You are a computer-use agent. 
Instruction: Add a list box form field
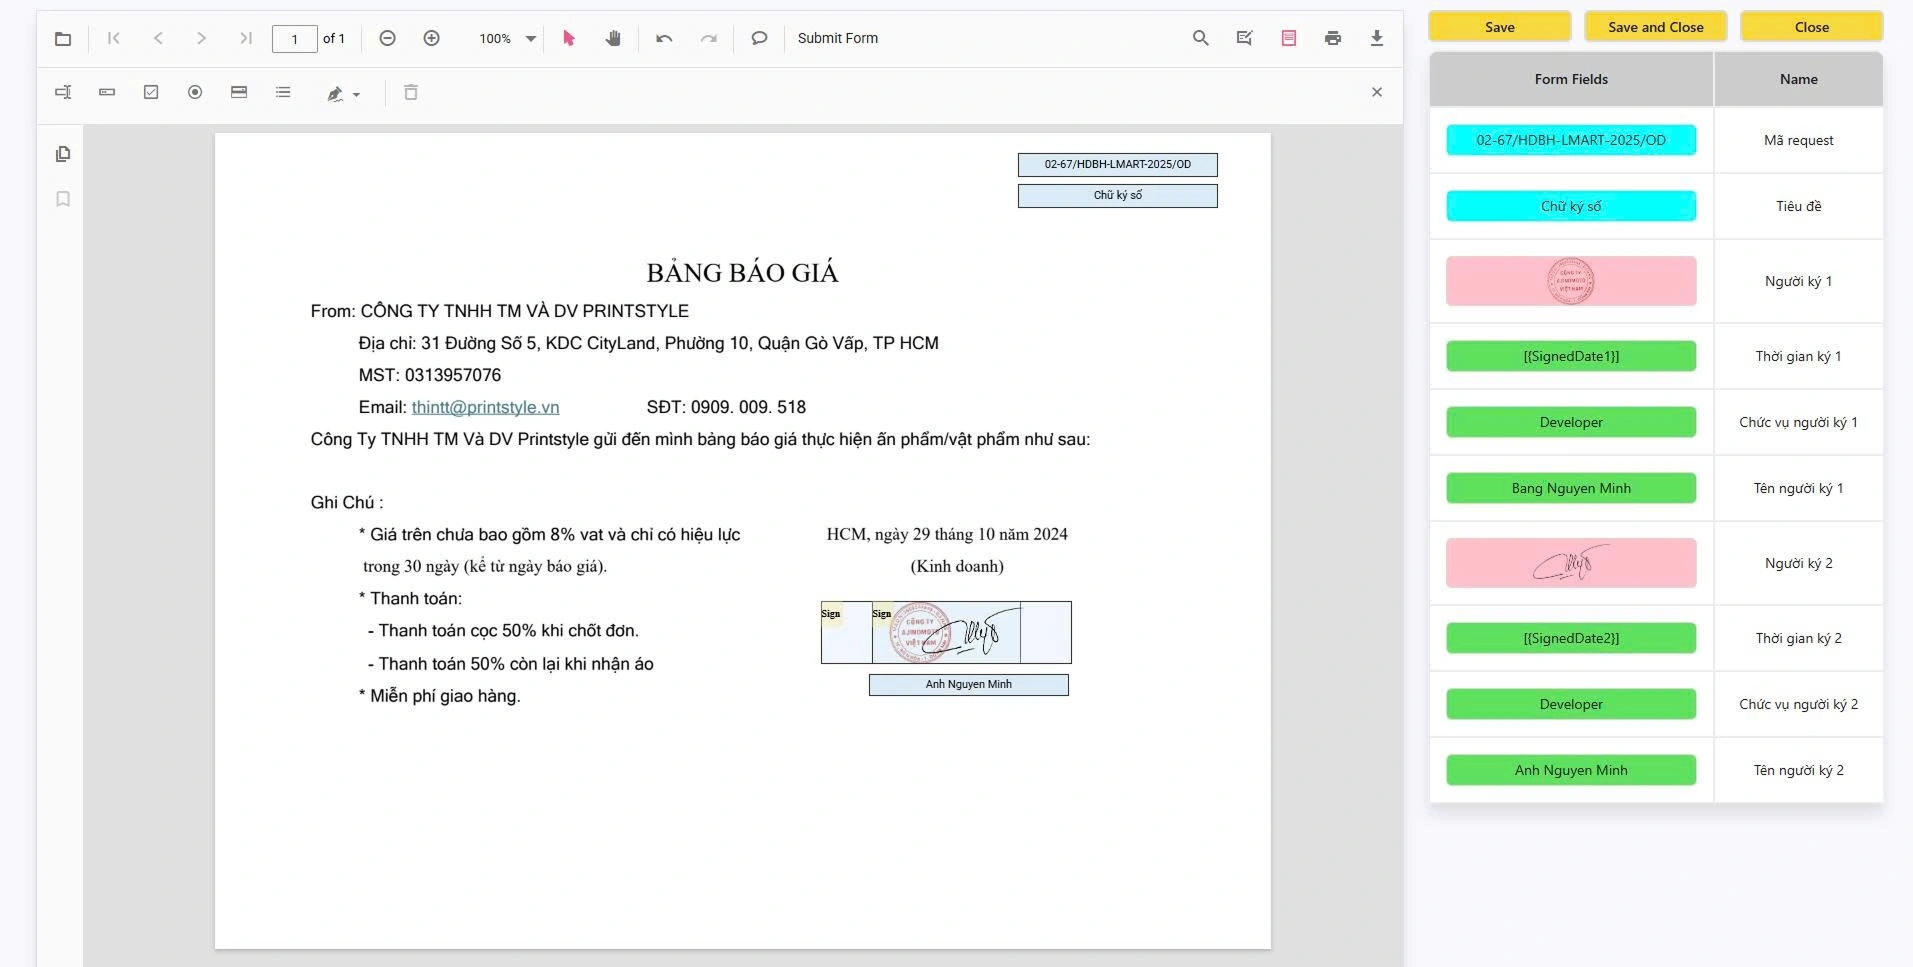click(283, 92)
